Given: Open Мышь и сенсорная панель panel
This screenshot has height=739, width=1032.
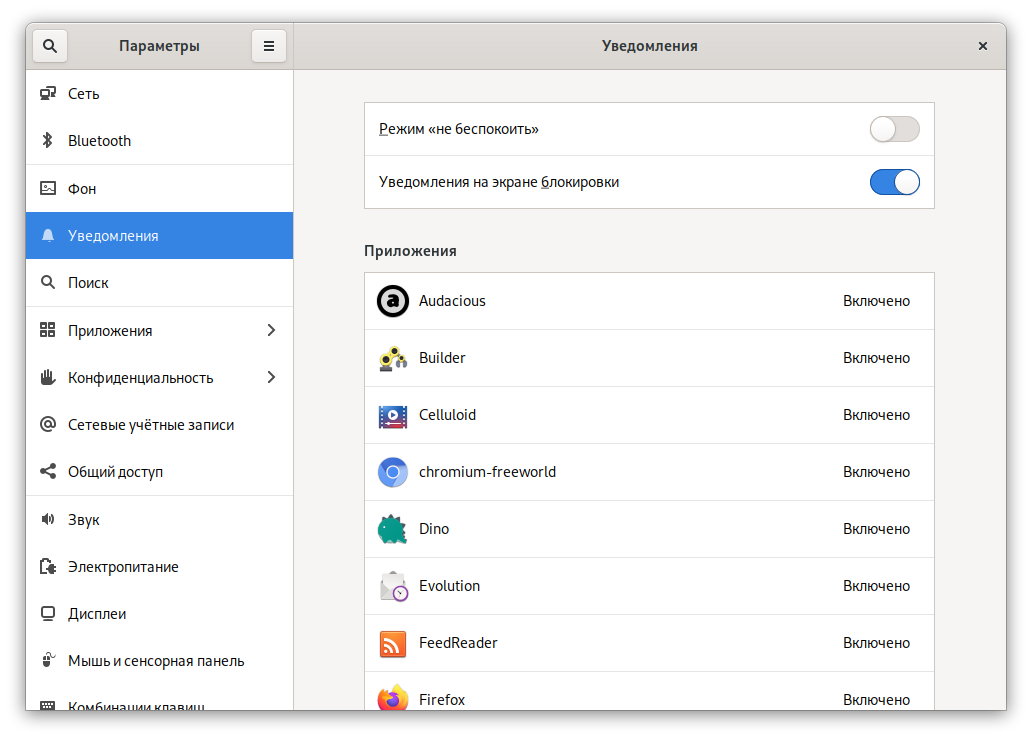Looking at the screenshot, I should 159,661.
